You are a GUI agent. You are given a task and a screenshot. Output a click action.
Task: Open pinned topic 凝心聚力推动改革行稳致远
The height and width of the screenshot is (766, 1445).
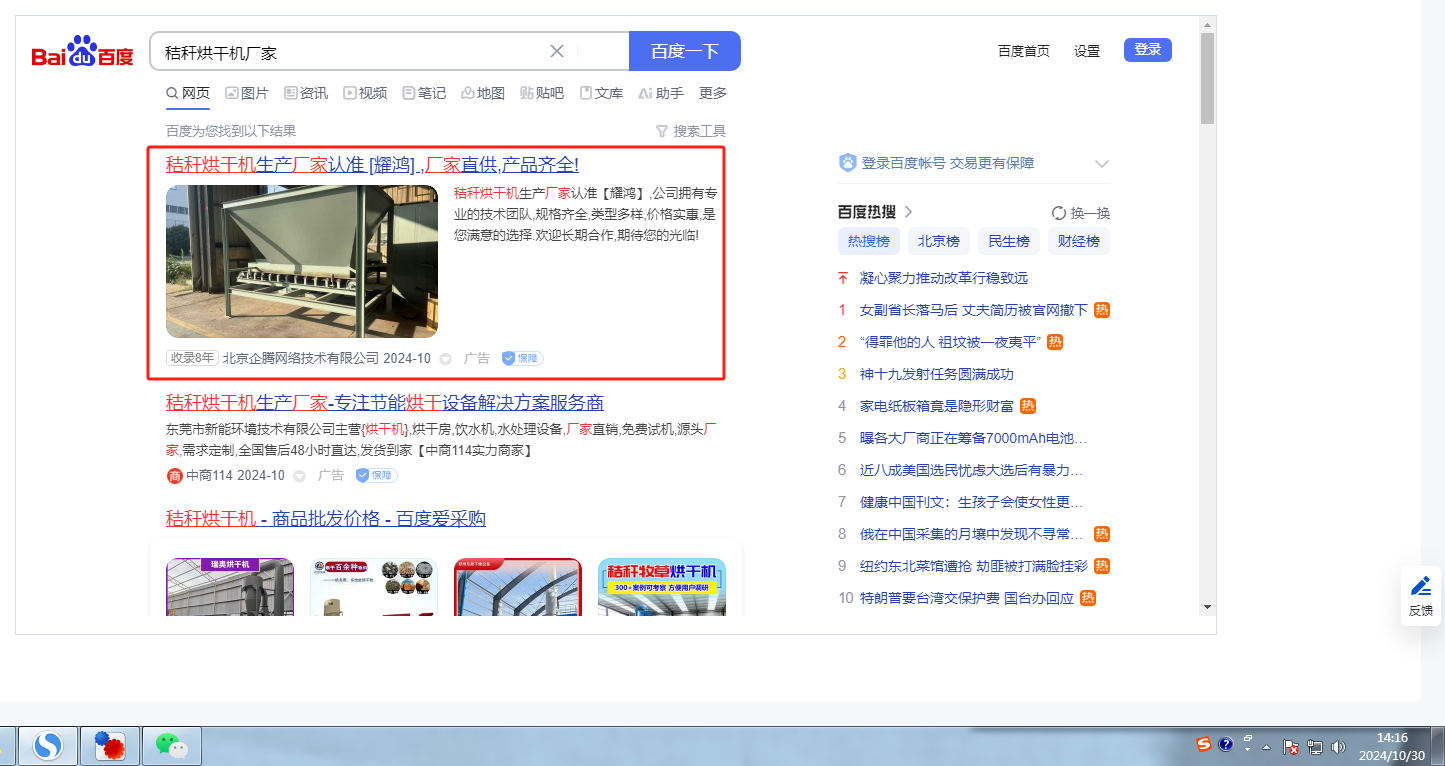tap(944, 278)
